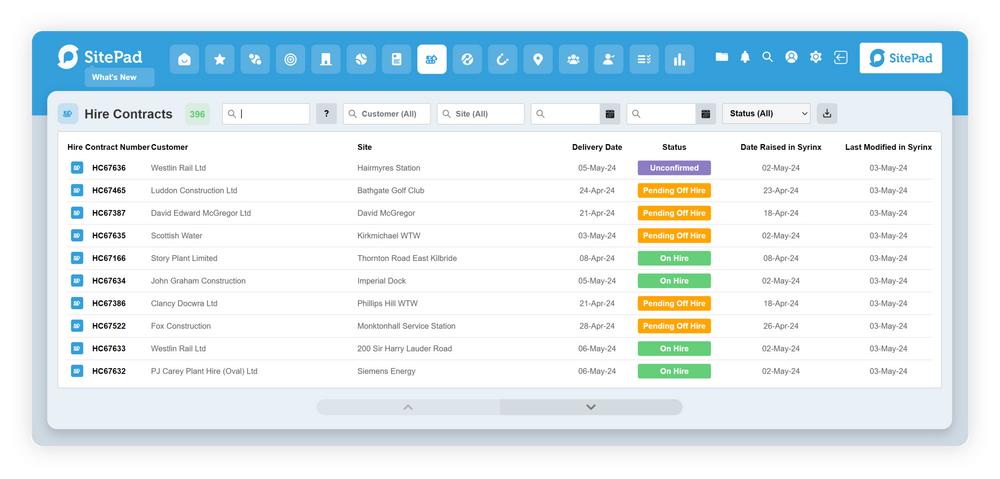Screen dimensions: 1000x479
Task: Open the map location pin icon
Action: click(538, 60)
